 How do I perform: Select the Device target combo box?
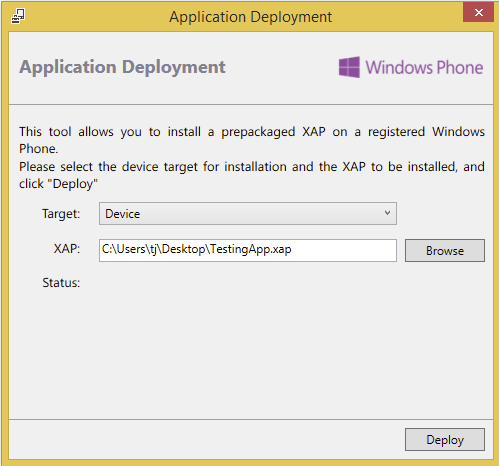click(x=248, y=213)
